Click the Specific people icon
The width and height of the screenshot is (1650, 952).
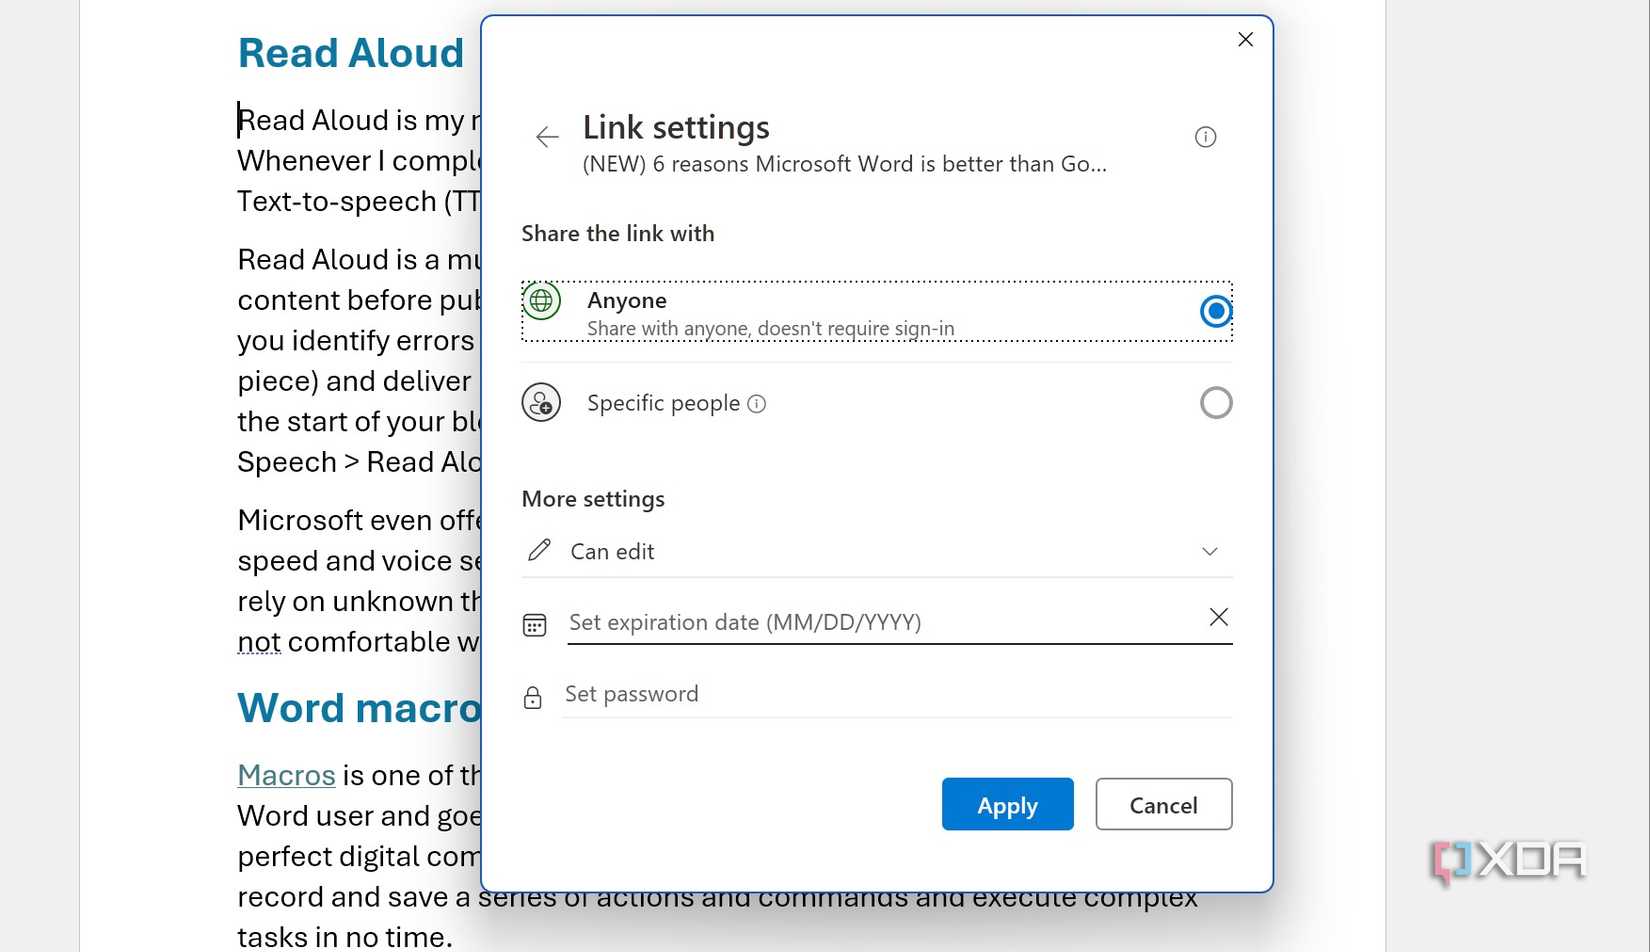[x=541, y=402]
